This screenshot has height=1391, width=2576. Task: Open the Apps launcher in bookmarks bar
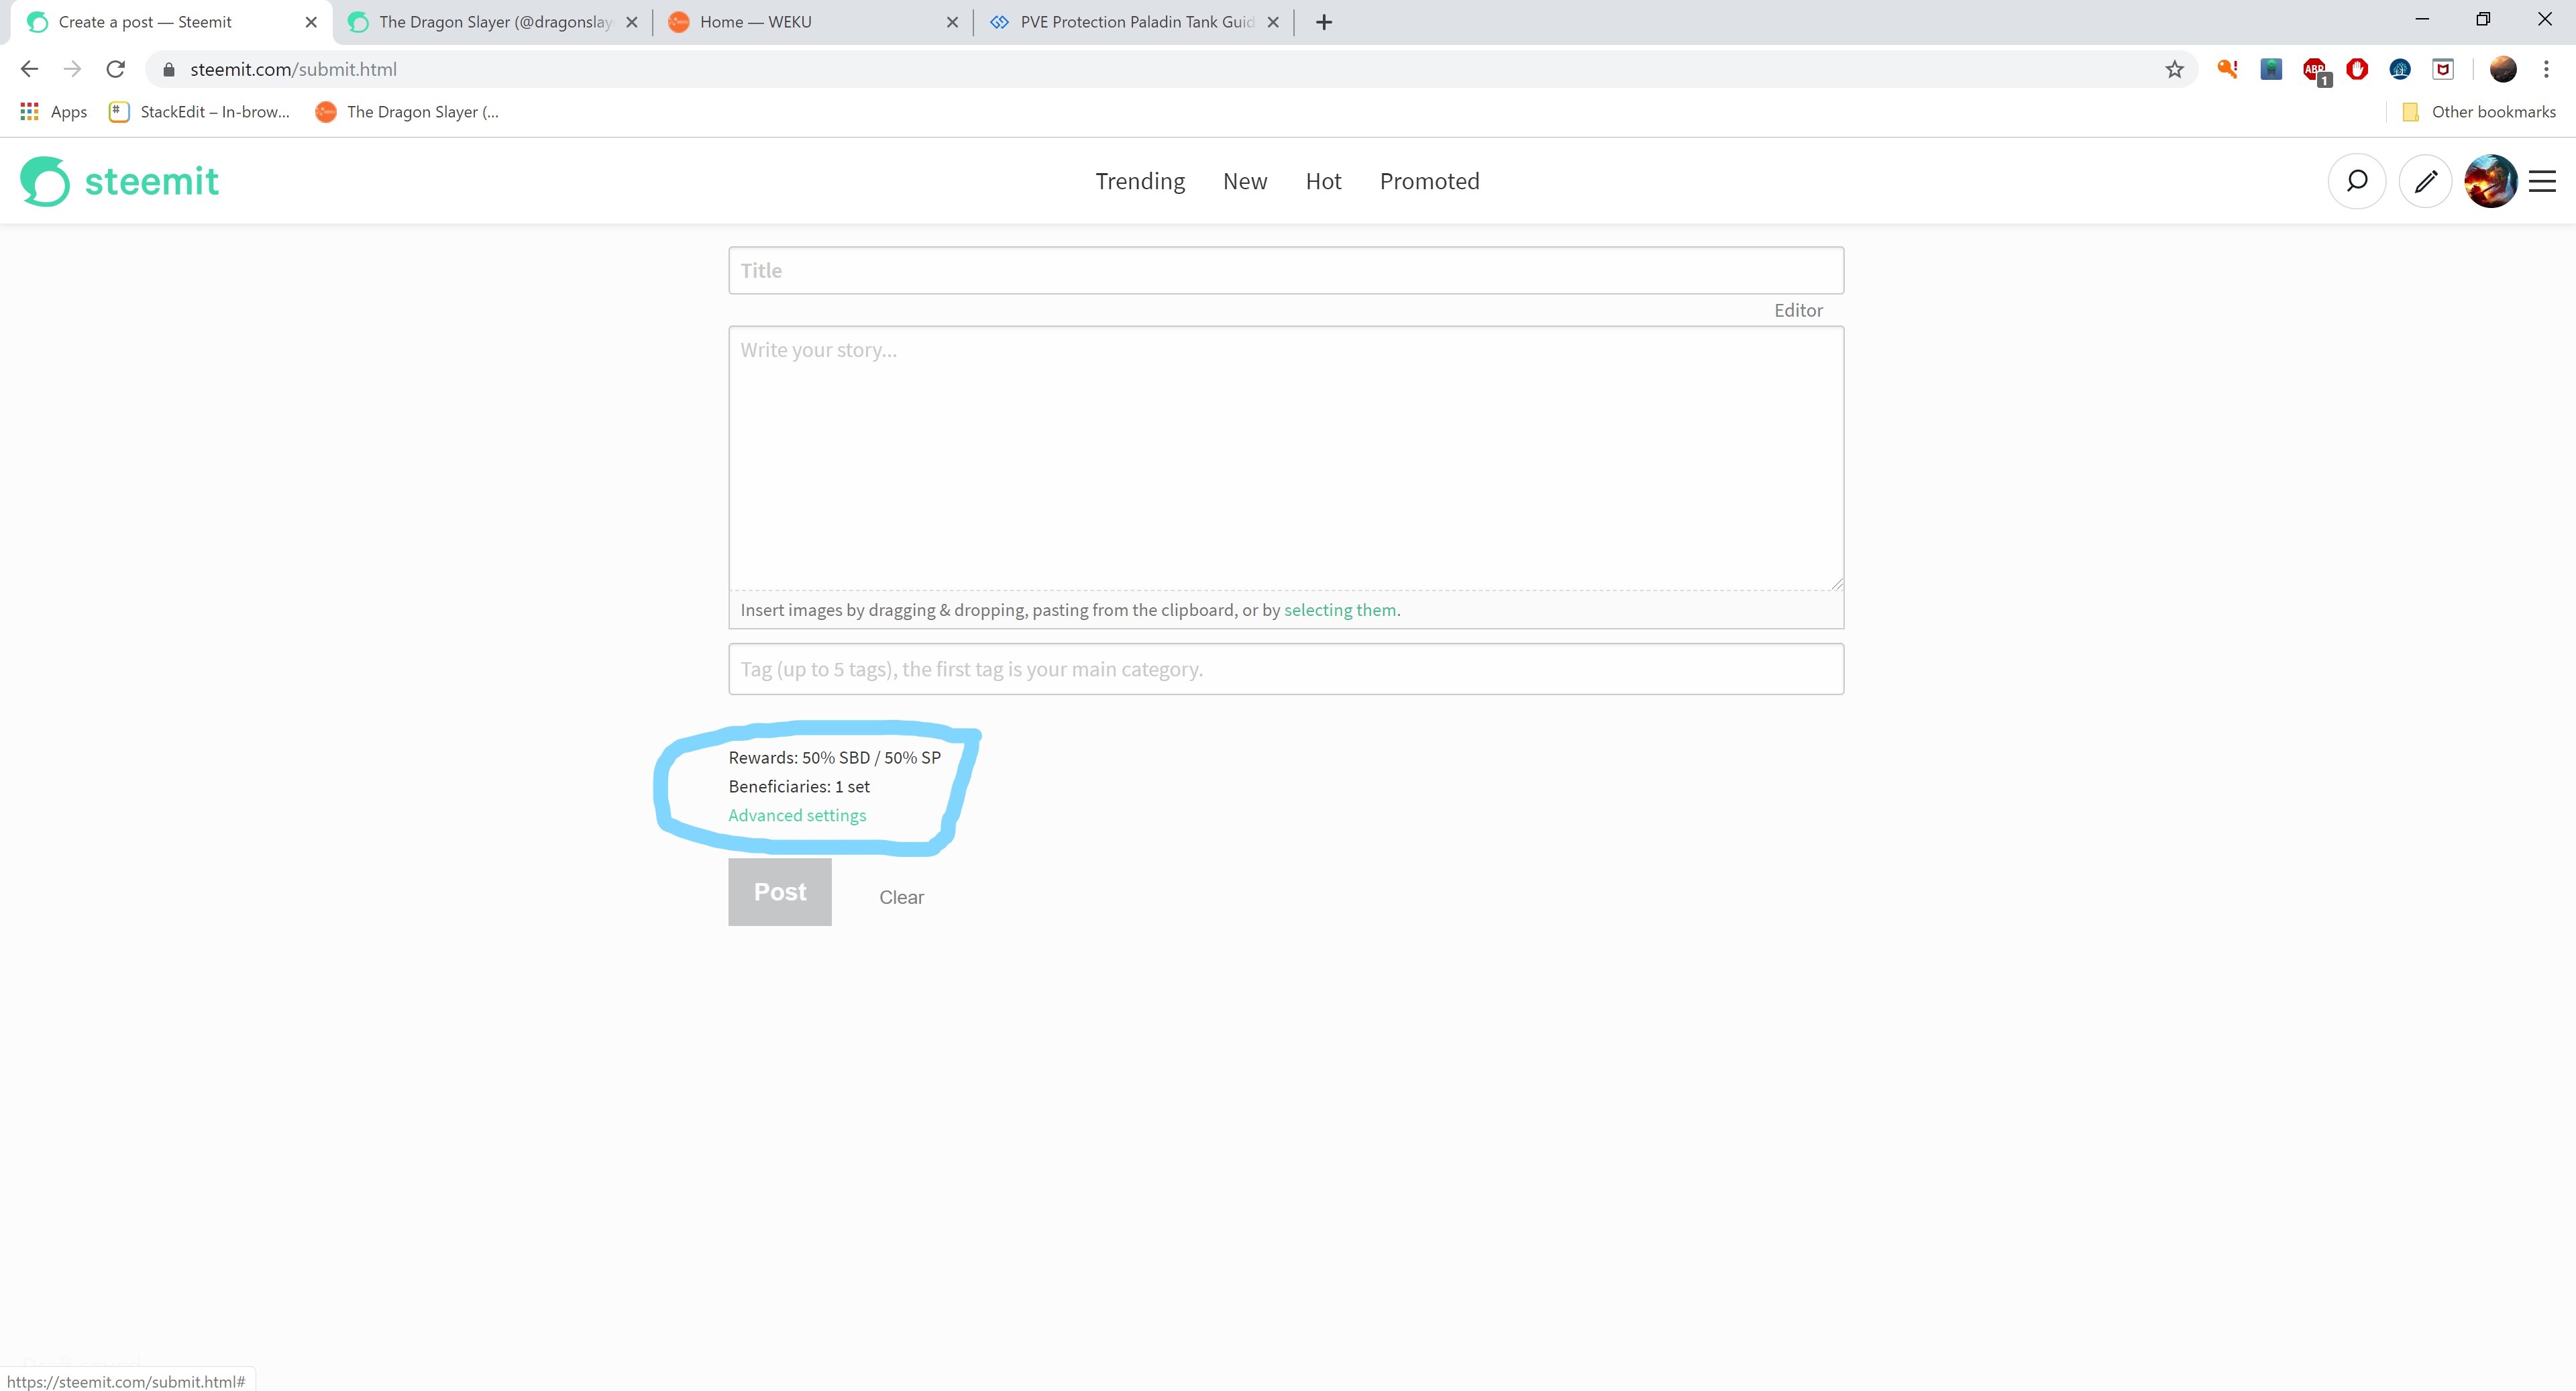(51, 112)
